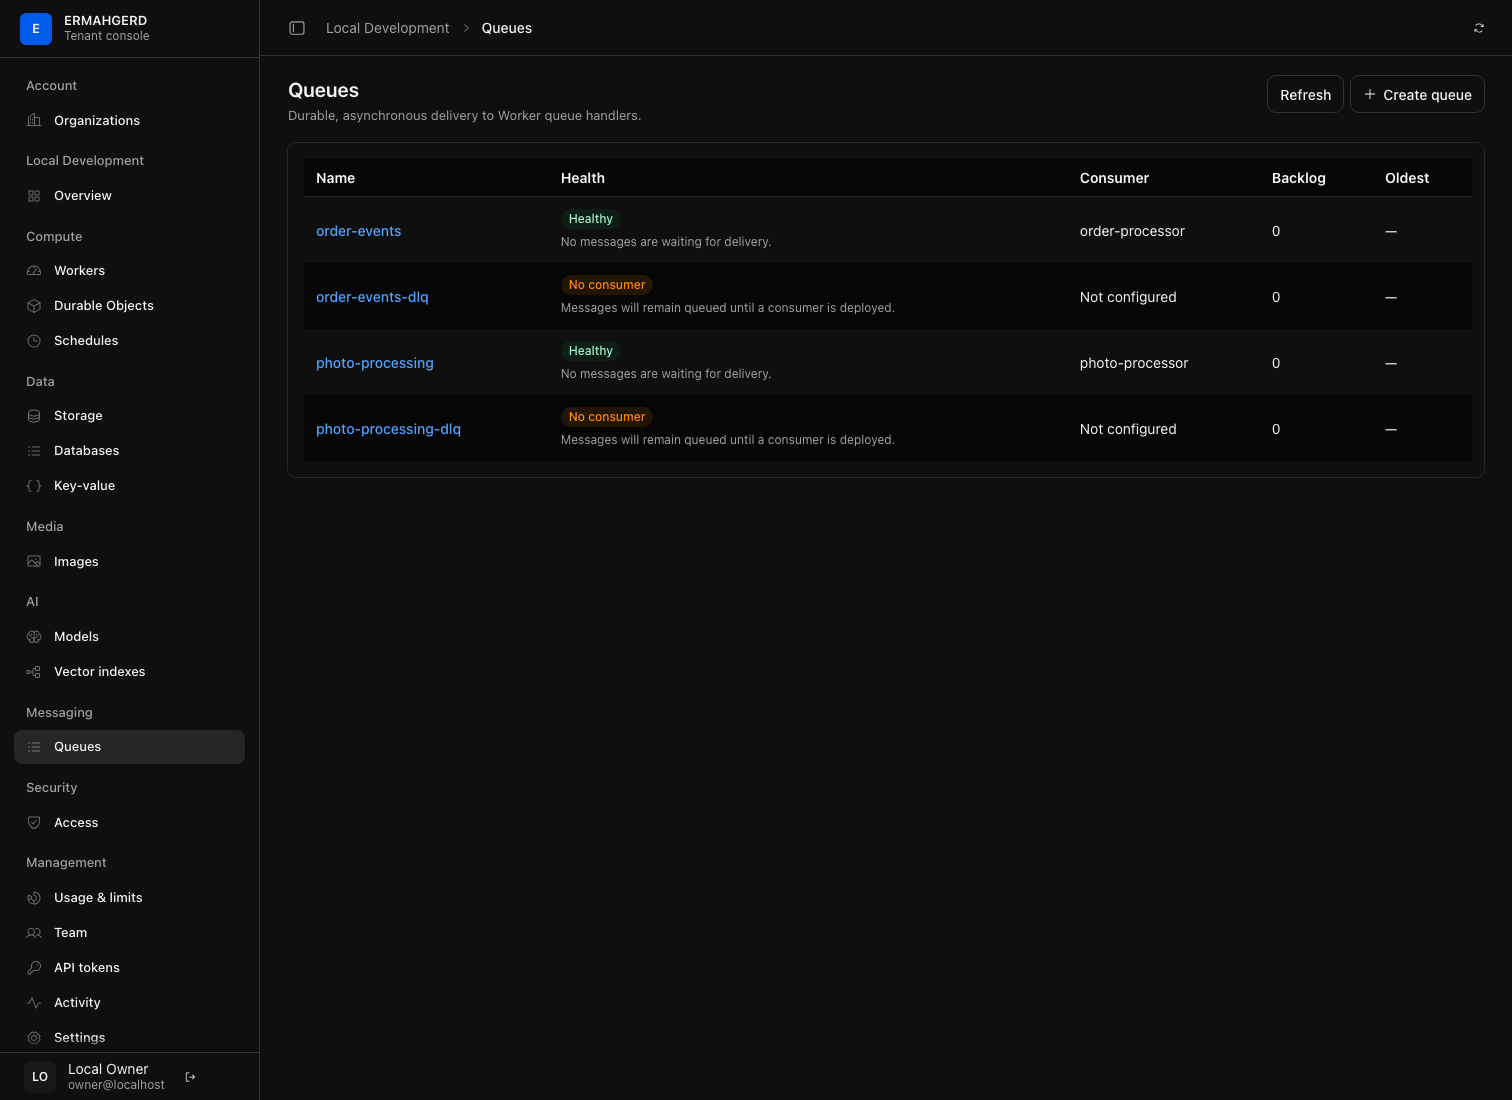Toggle the sidebar panel icon

pyautogui.click(x=297, y=28)
